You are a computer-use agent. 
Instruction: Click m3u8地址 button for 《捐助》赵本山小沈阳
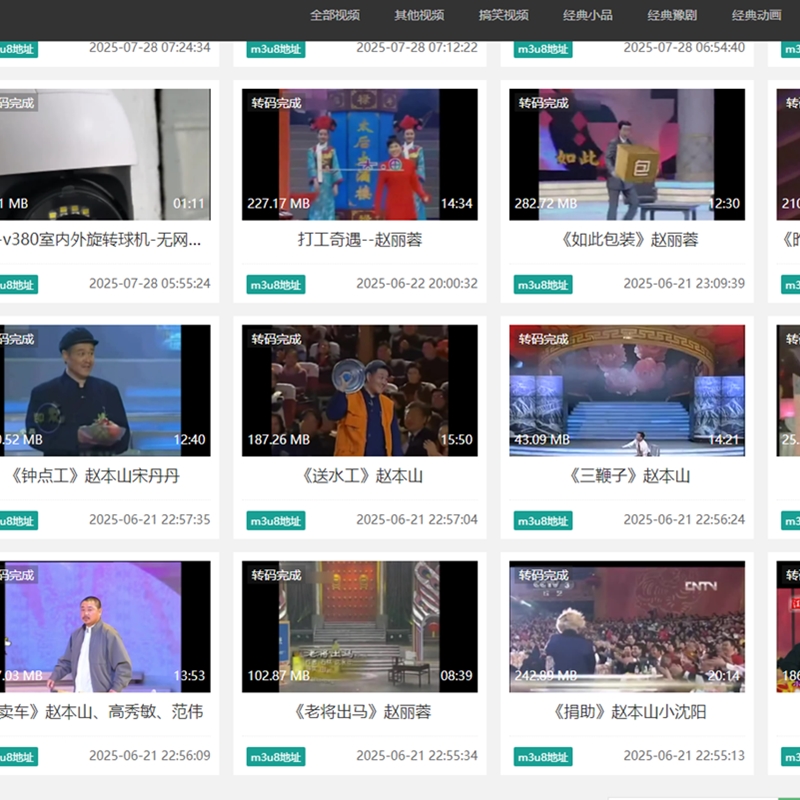coord(543,757)
